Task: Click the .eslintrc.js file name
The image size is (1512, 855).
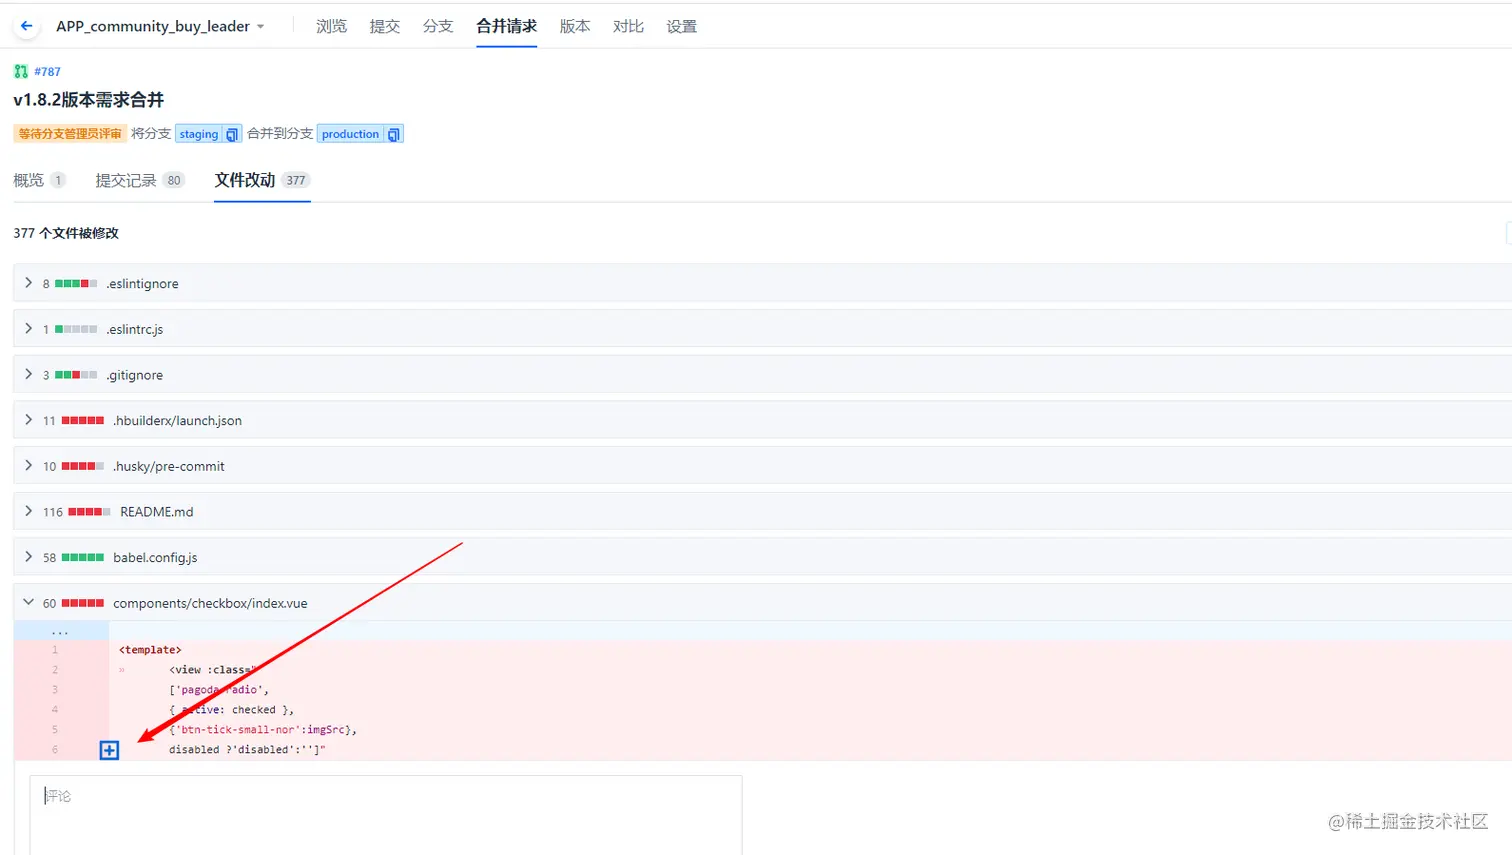Action: [134, 329]
